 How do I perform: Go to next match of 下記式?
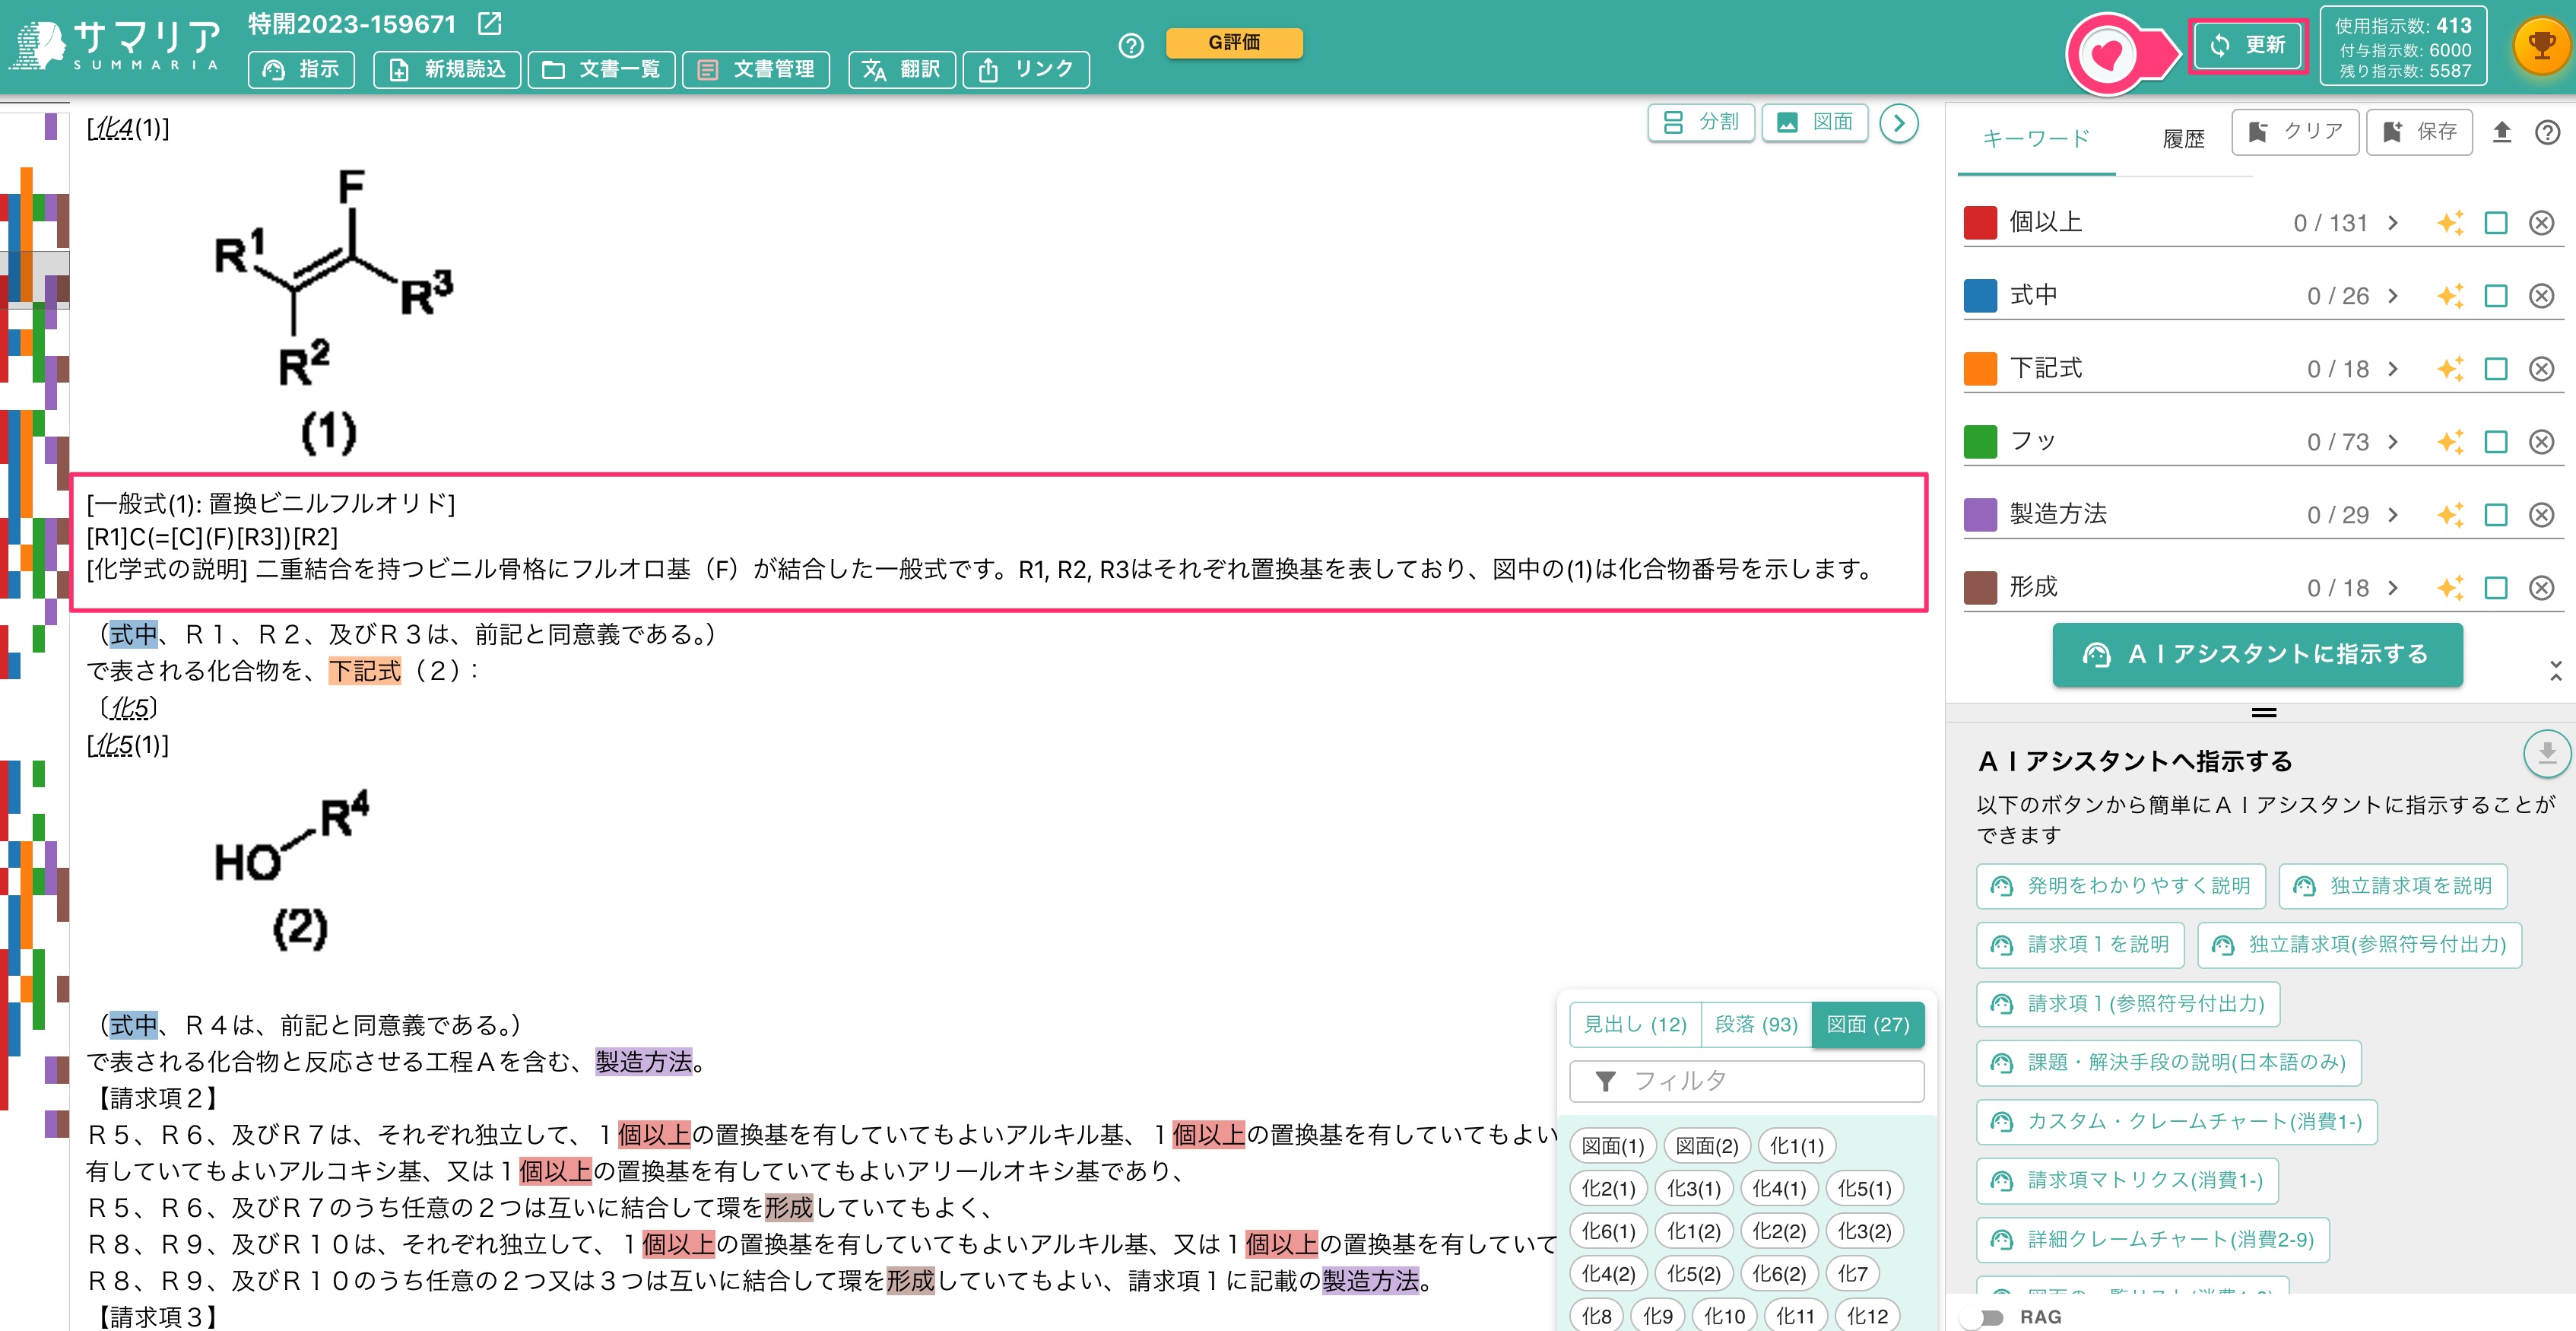pos(2393,369)
